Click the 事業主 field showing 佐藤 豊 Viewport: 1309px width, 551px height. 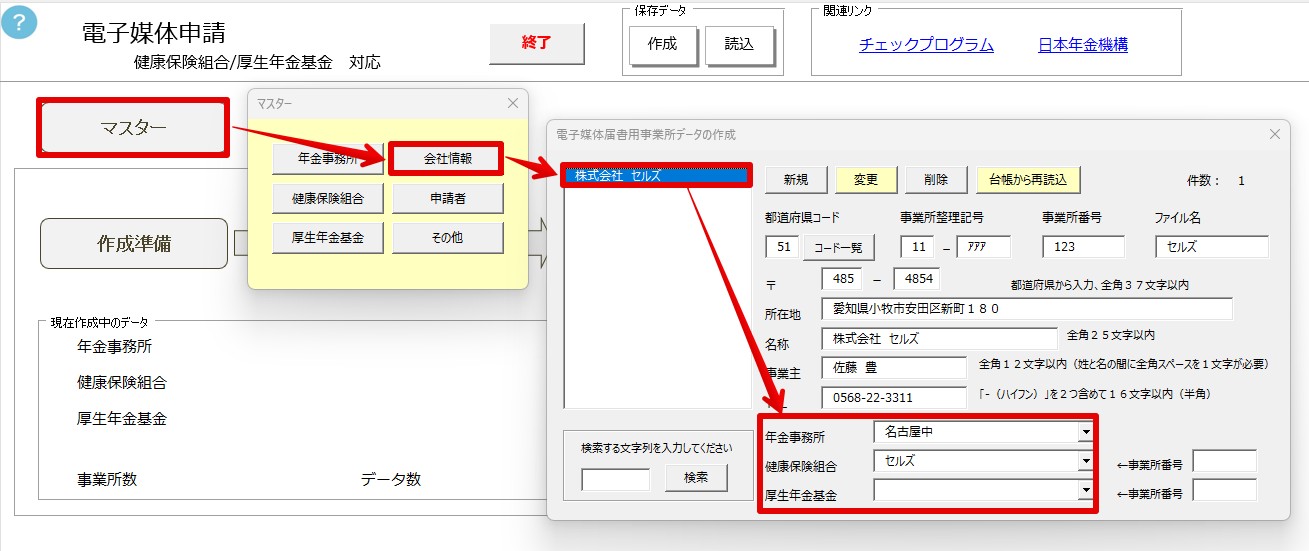coord(894,368)
